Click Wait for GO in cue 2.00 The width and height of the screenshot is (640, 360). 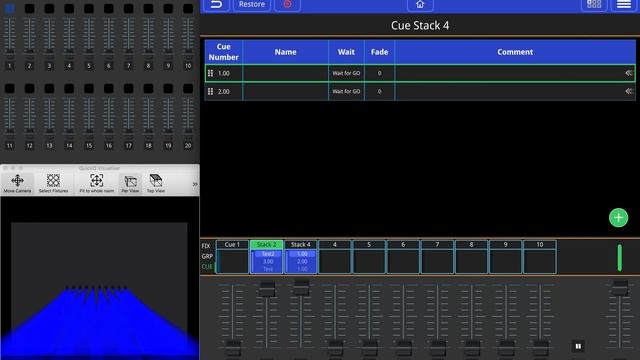click(x=346, y=91)
